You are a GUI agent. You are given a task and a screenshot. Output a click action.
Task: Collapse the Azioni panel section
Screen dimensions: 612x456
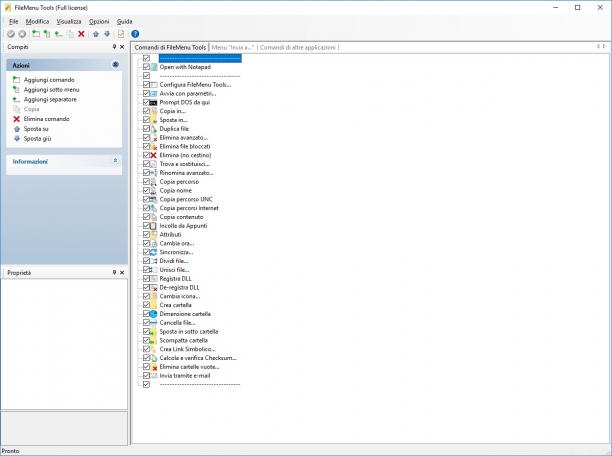(x=116, y=64)
